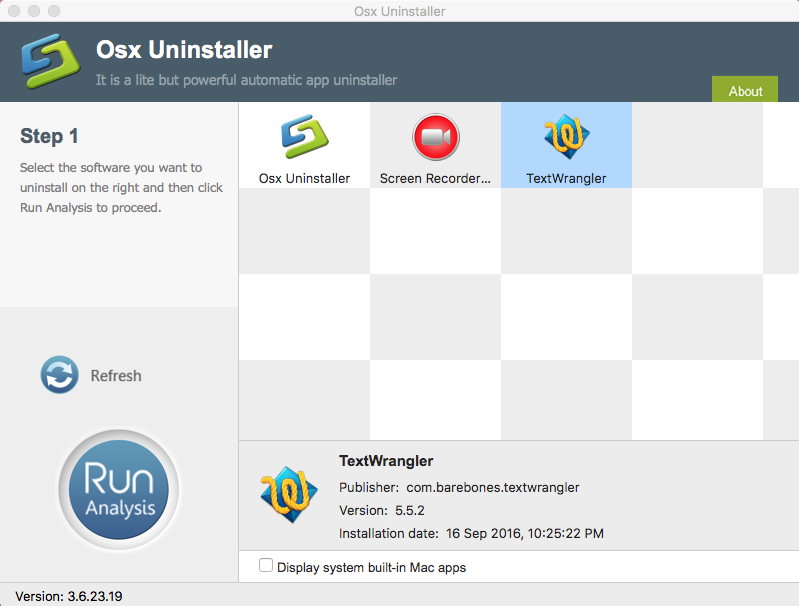Open the About page
The image size is (799, 606).
(745, 90)
